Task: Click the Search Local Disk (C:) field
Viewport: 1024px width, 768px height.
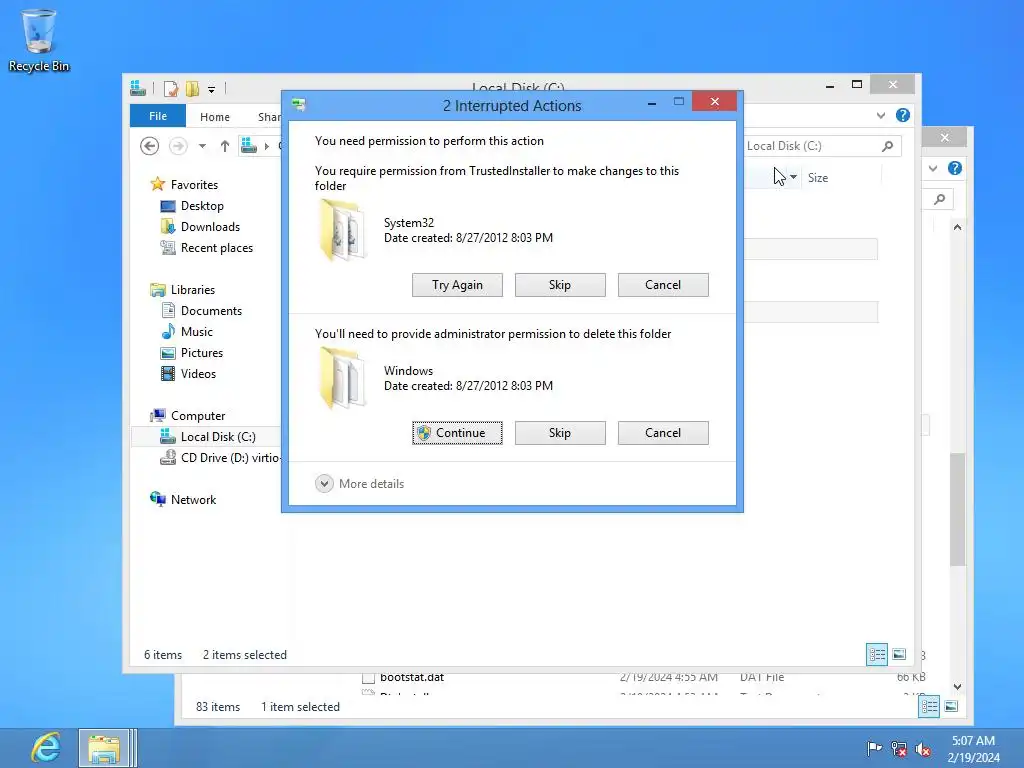Action: 811,146
